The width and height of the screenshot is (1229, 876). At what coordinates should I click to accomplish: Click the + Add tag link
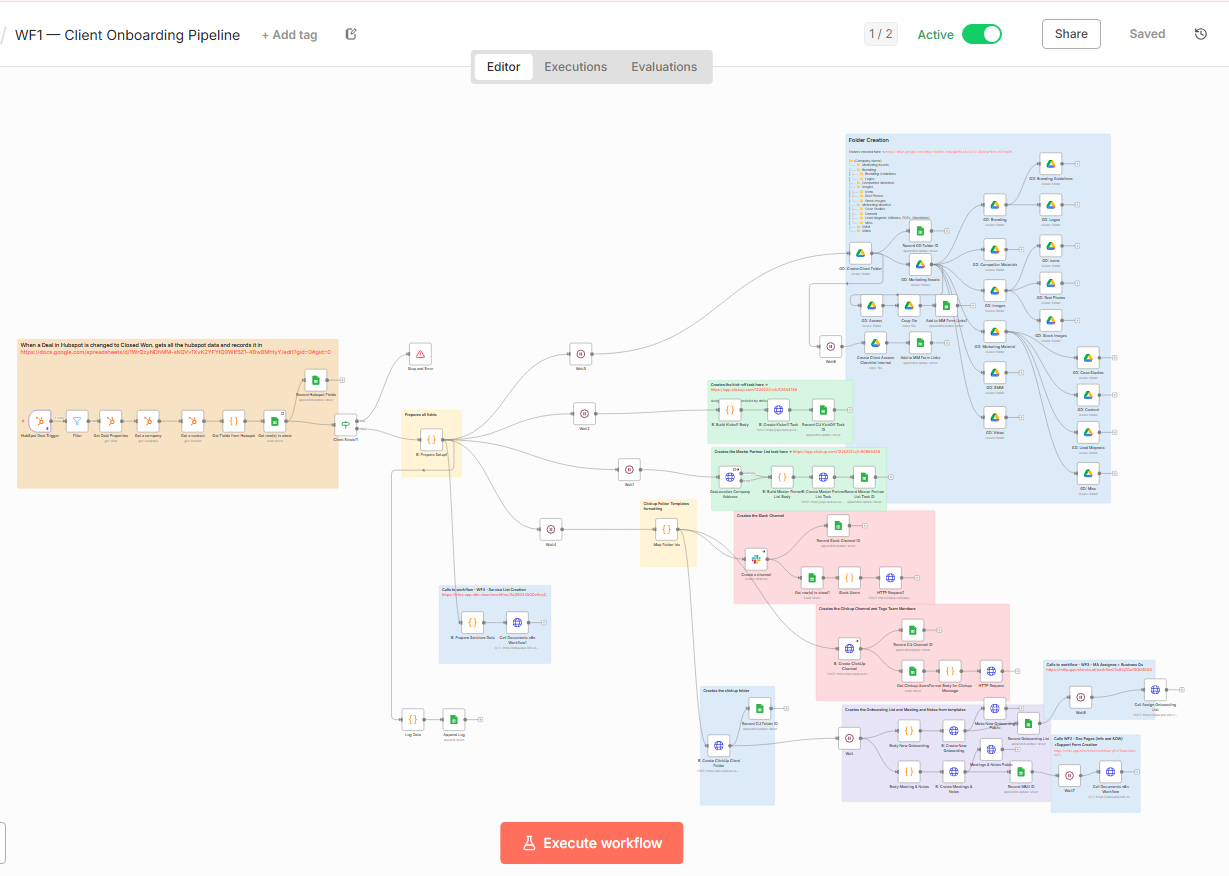coord(289,35)
